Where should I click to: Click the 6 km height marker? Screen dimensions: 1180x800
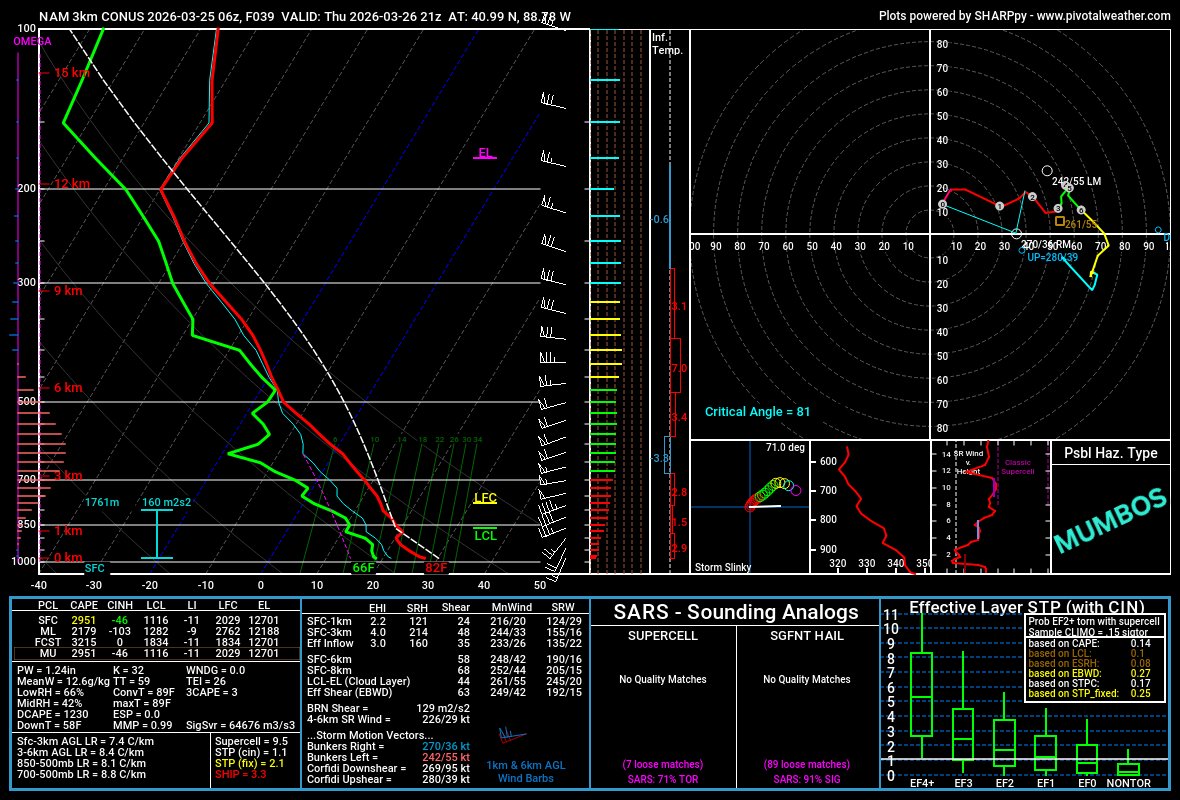point(68,388)
